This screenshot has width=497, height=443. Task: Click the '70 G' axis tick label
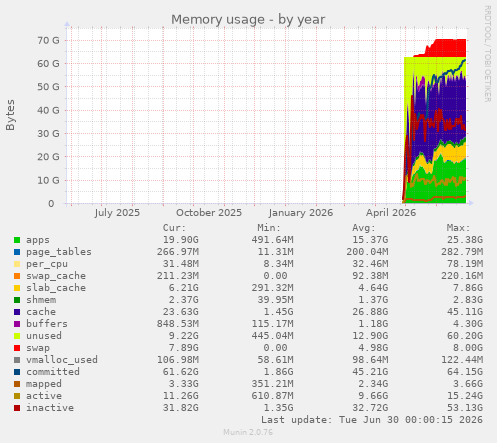point(48,40)
